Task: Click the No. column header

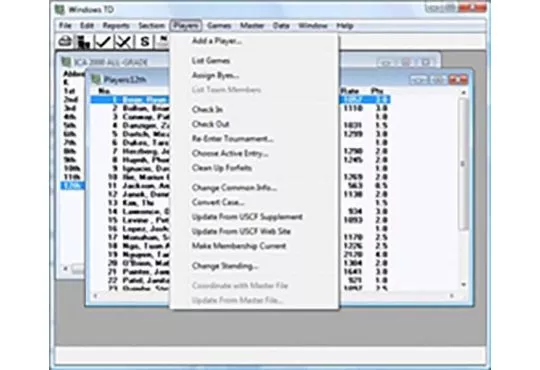Action: coord(104,91)
